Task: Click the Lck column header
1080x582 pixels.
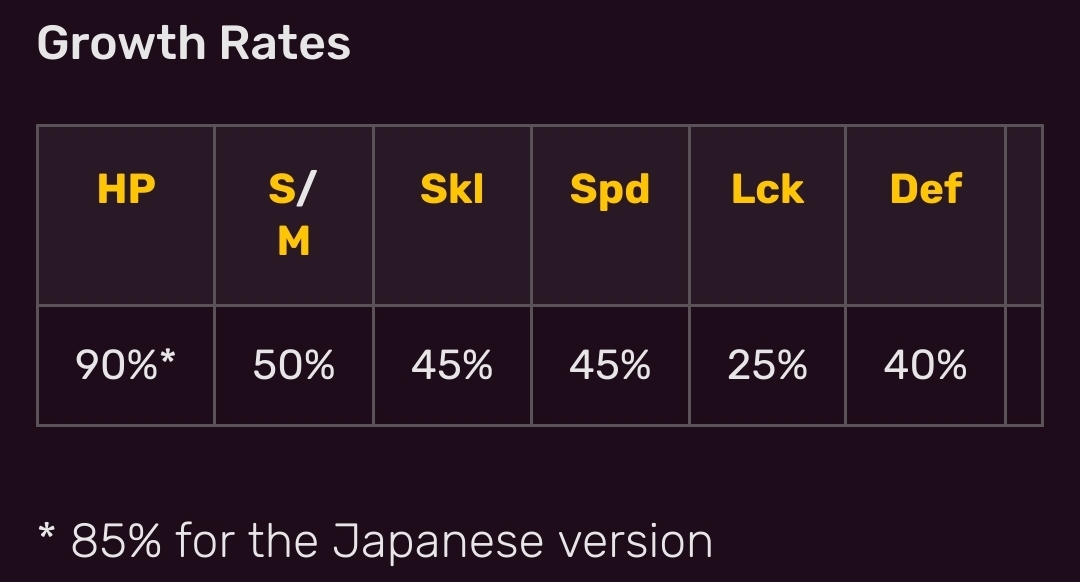Action: pyautogui.click(x=767, y=190)
